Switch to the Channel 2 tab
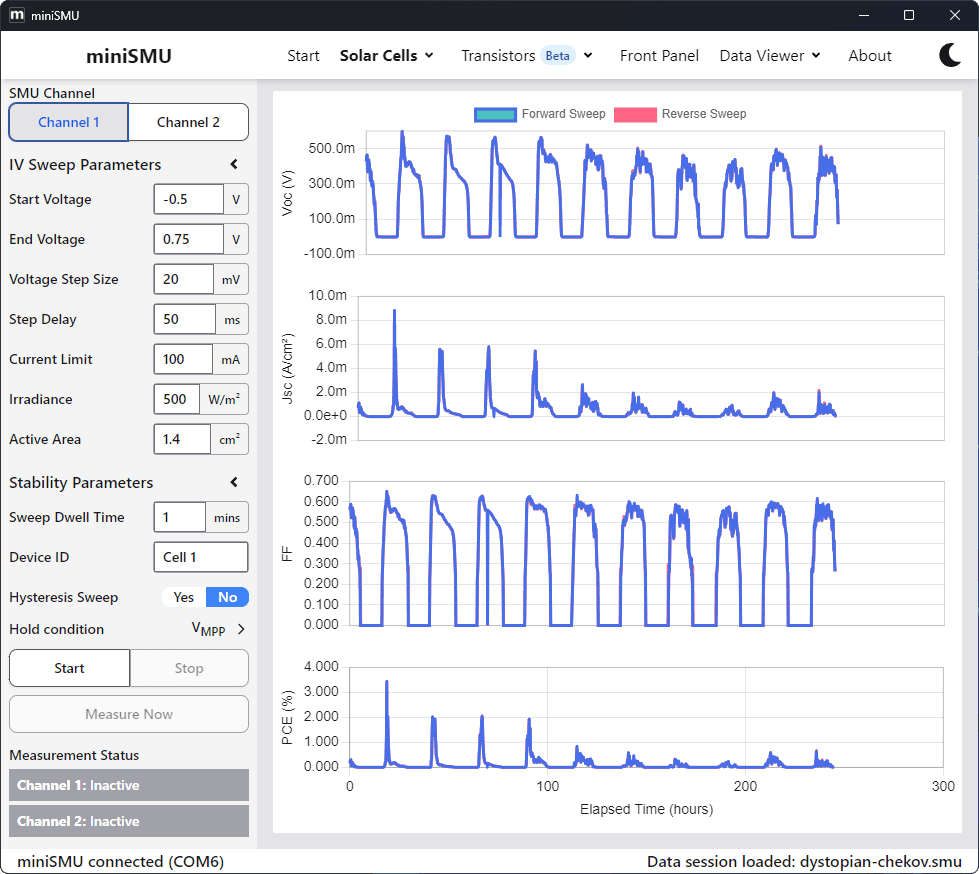Screen dimensions: 979x874 [x=188, y=121]
